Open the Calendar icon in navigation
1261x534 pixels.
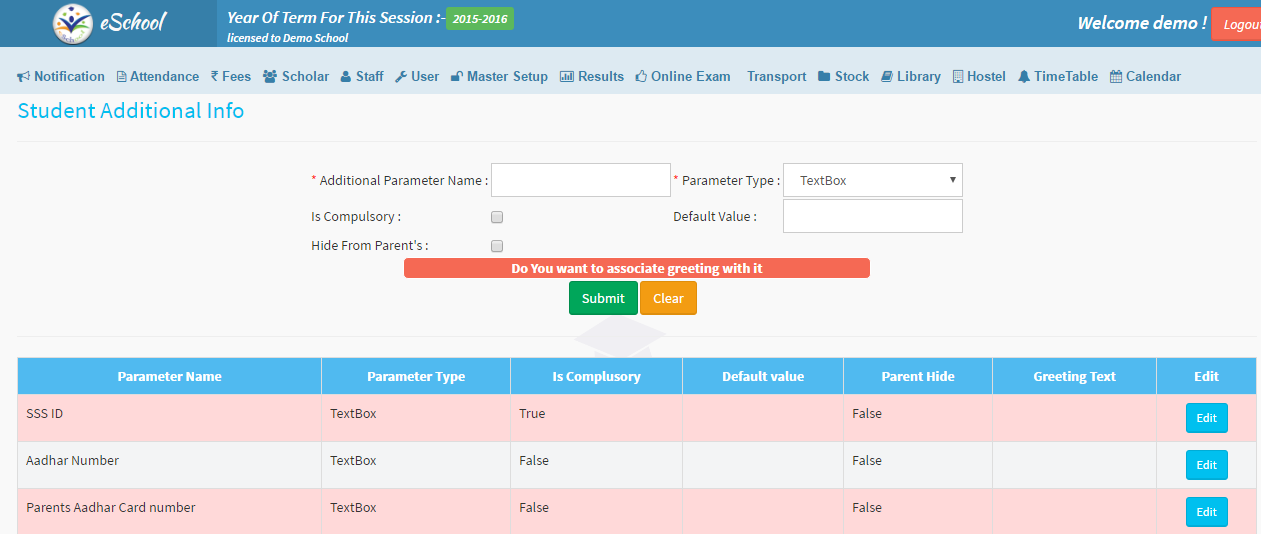[1115, 77]
